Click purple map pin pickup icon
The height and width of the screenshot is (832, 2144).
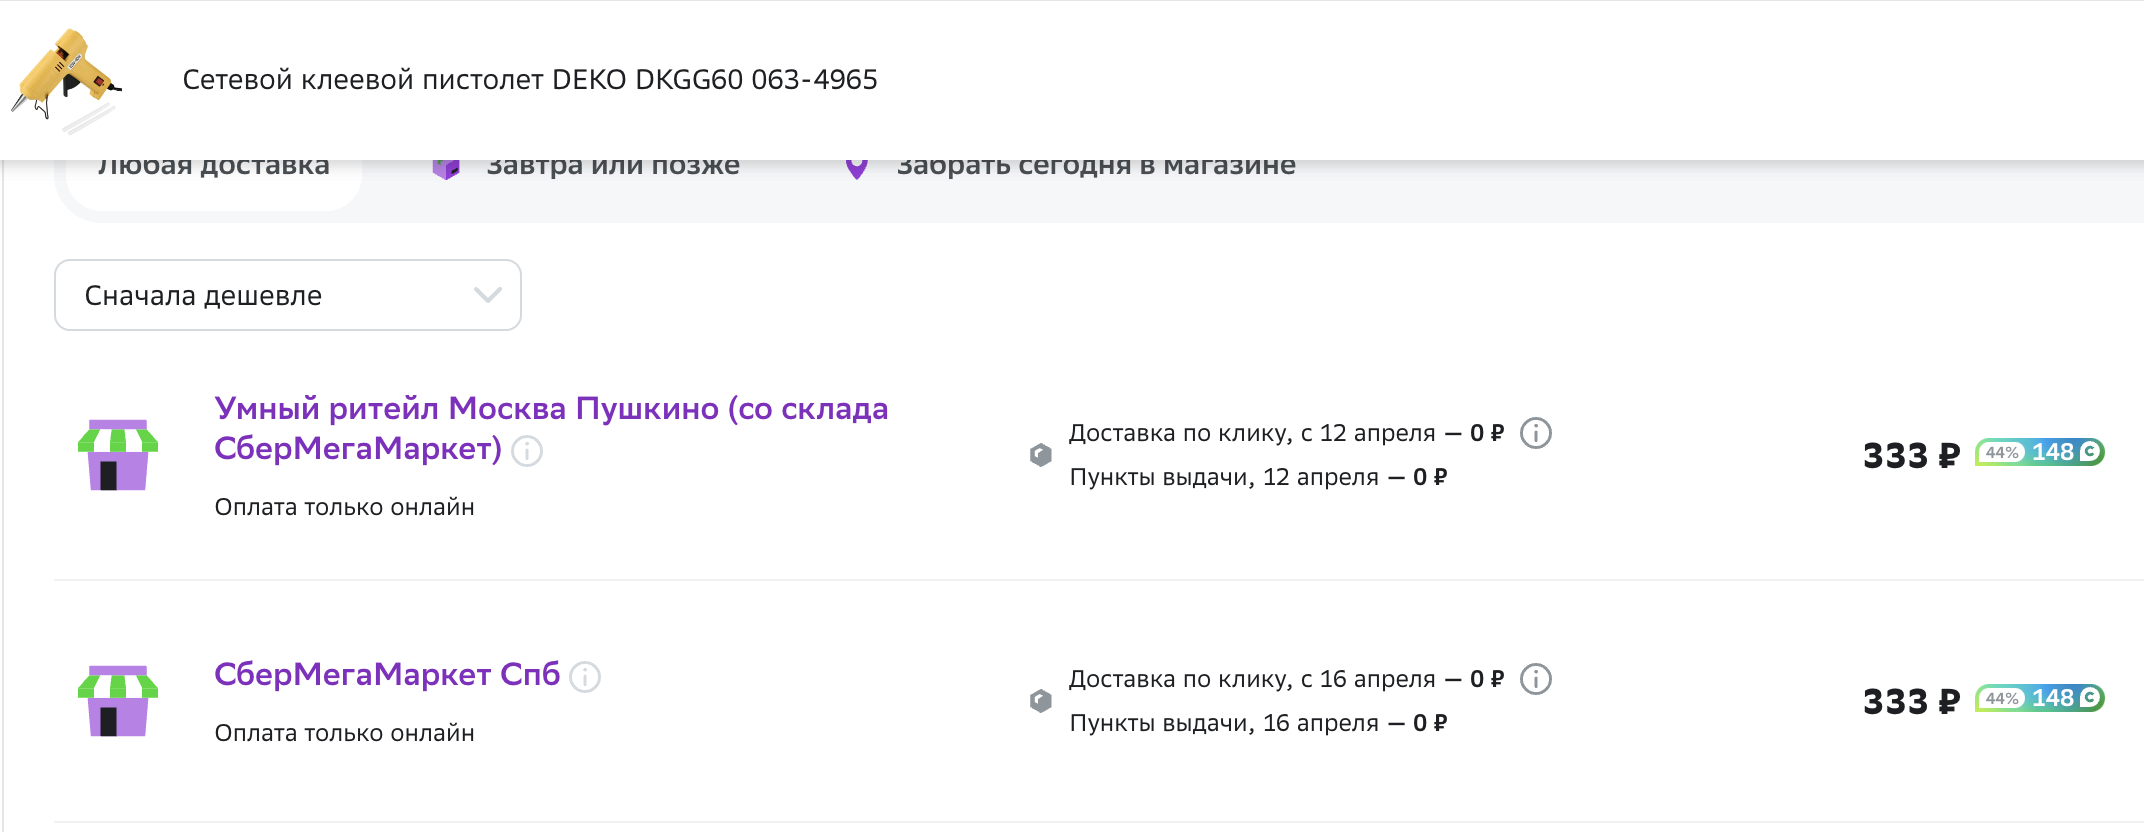[856, 168]
